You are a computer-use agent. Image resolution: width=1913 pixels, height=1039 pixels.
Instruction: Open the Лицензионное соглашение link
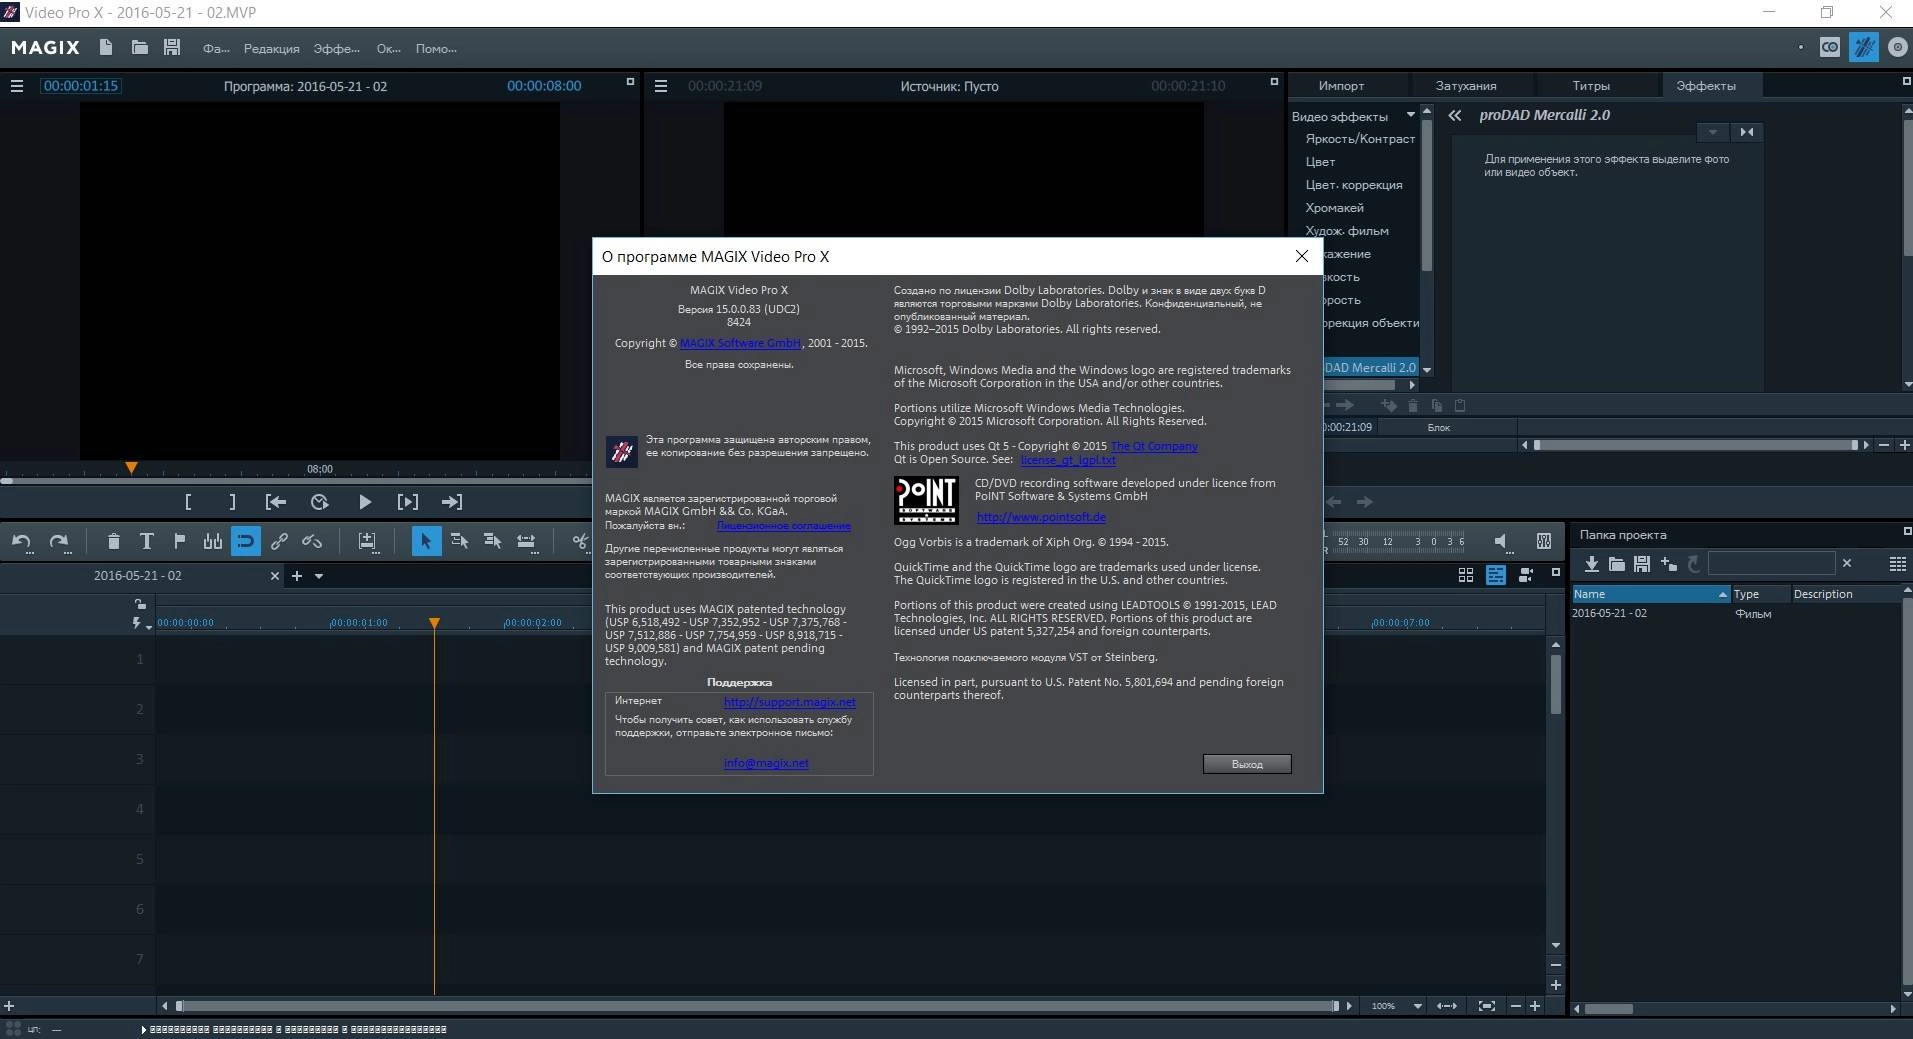783,526
